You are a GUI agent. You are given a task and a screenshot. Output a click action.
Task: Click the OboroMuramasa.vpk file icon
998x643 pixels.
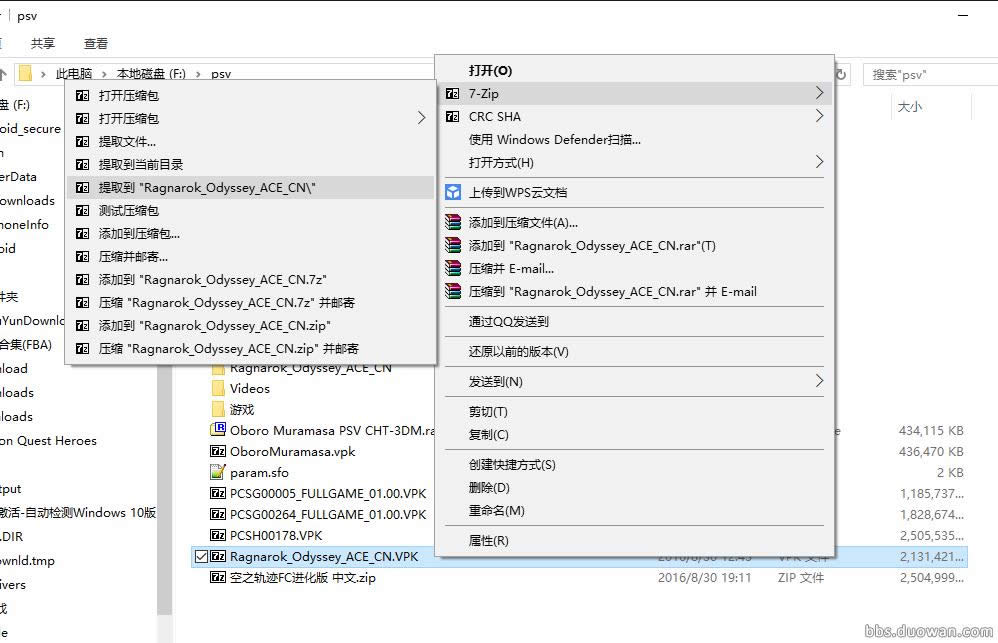coord(218,452)
